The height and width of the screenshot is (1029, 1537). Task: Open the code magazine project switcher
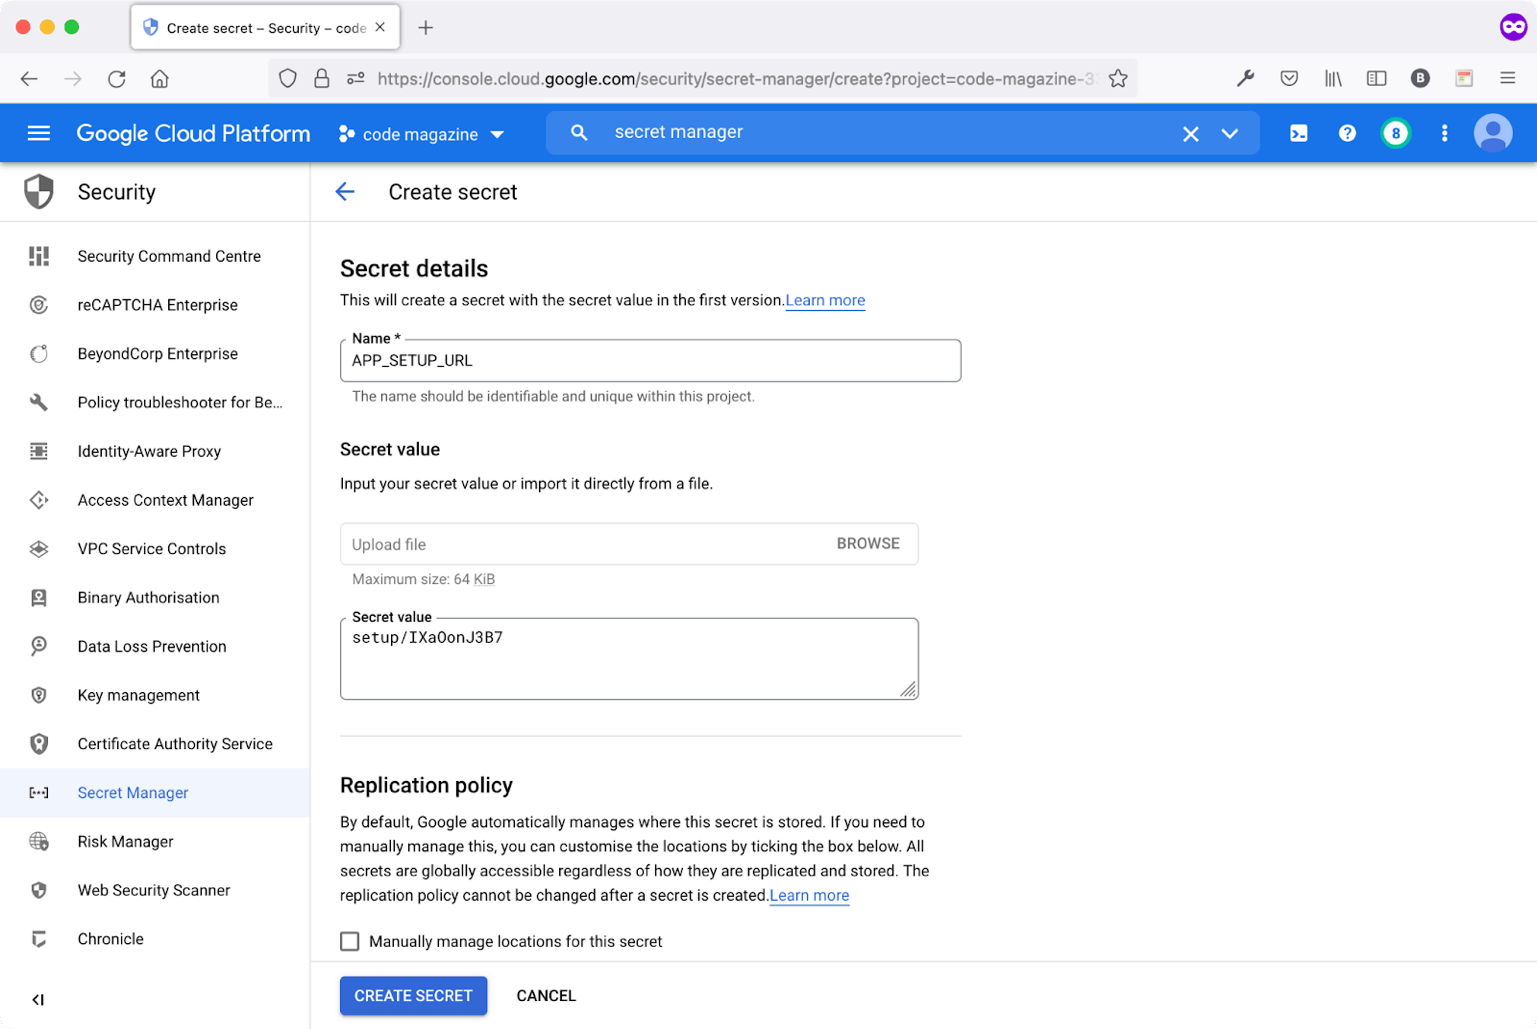click(x=422, y=132)
